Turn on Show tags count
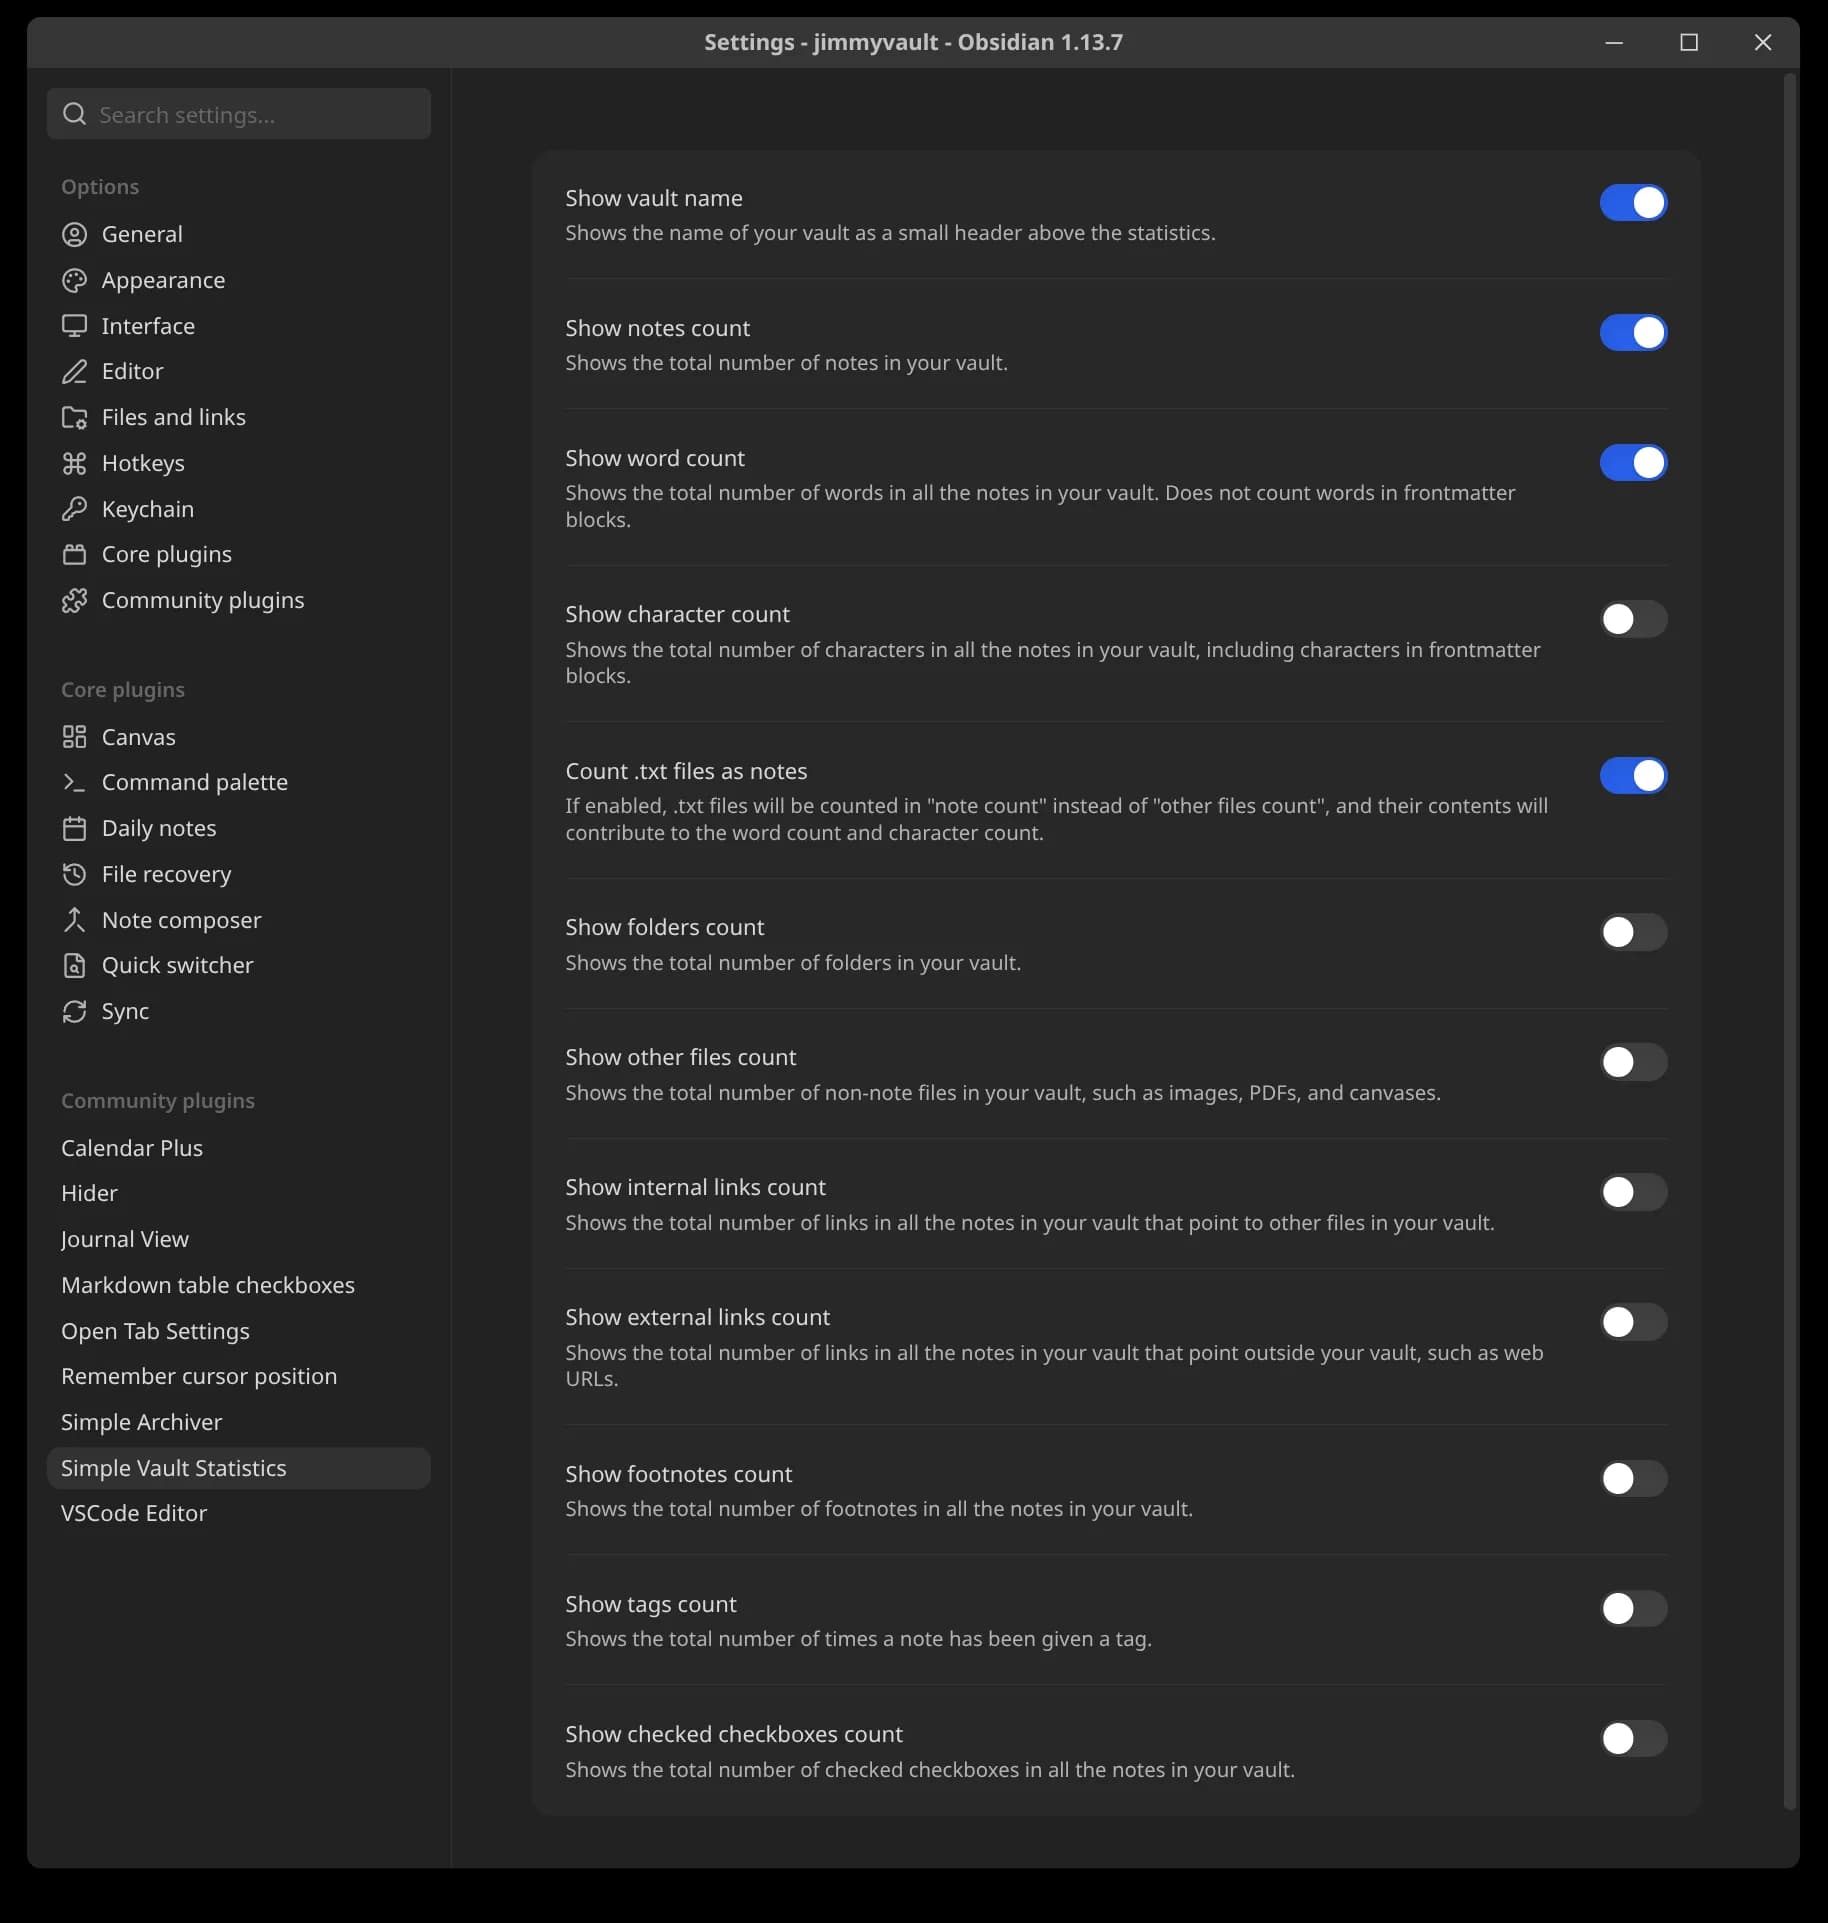 (1633, 1608)
